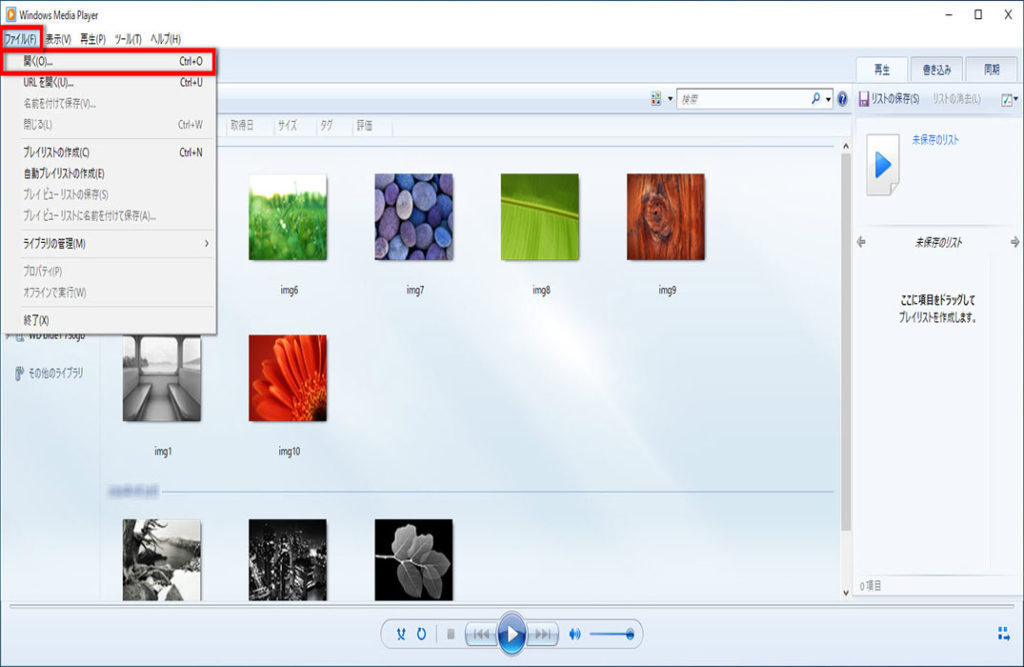Switch to the 同期 sync tab

[990, 70]
